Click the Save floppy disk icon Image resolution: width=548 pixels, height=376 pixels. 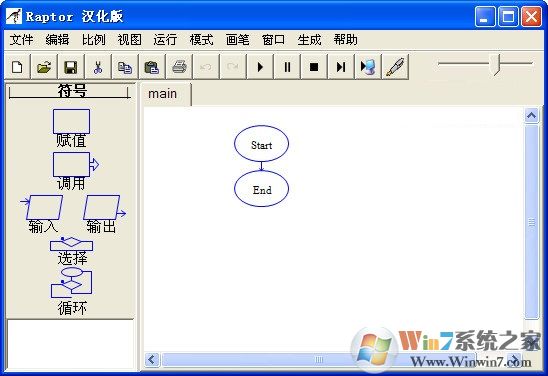click(x=71, y=66)
